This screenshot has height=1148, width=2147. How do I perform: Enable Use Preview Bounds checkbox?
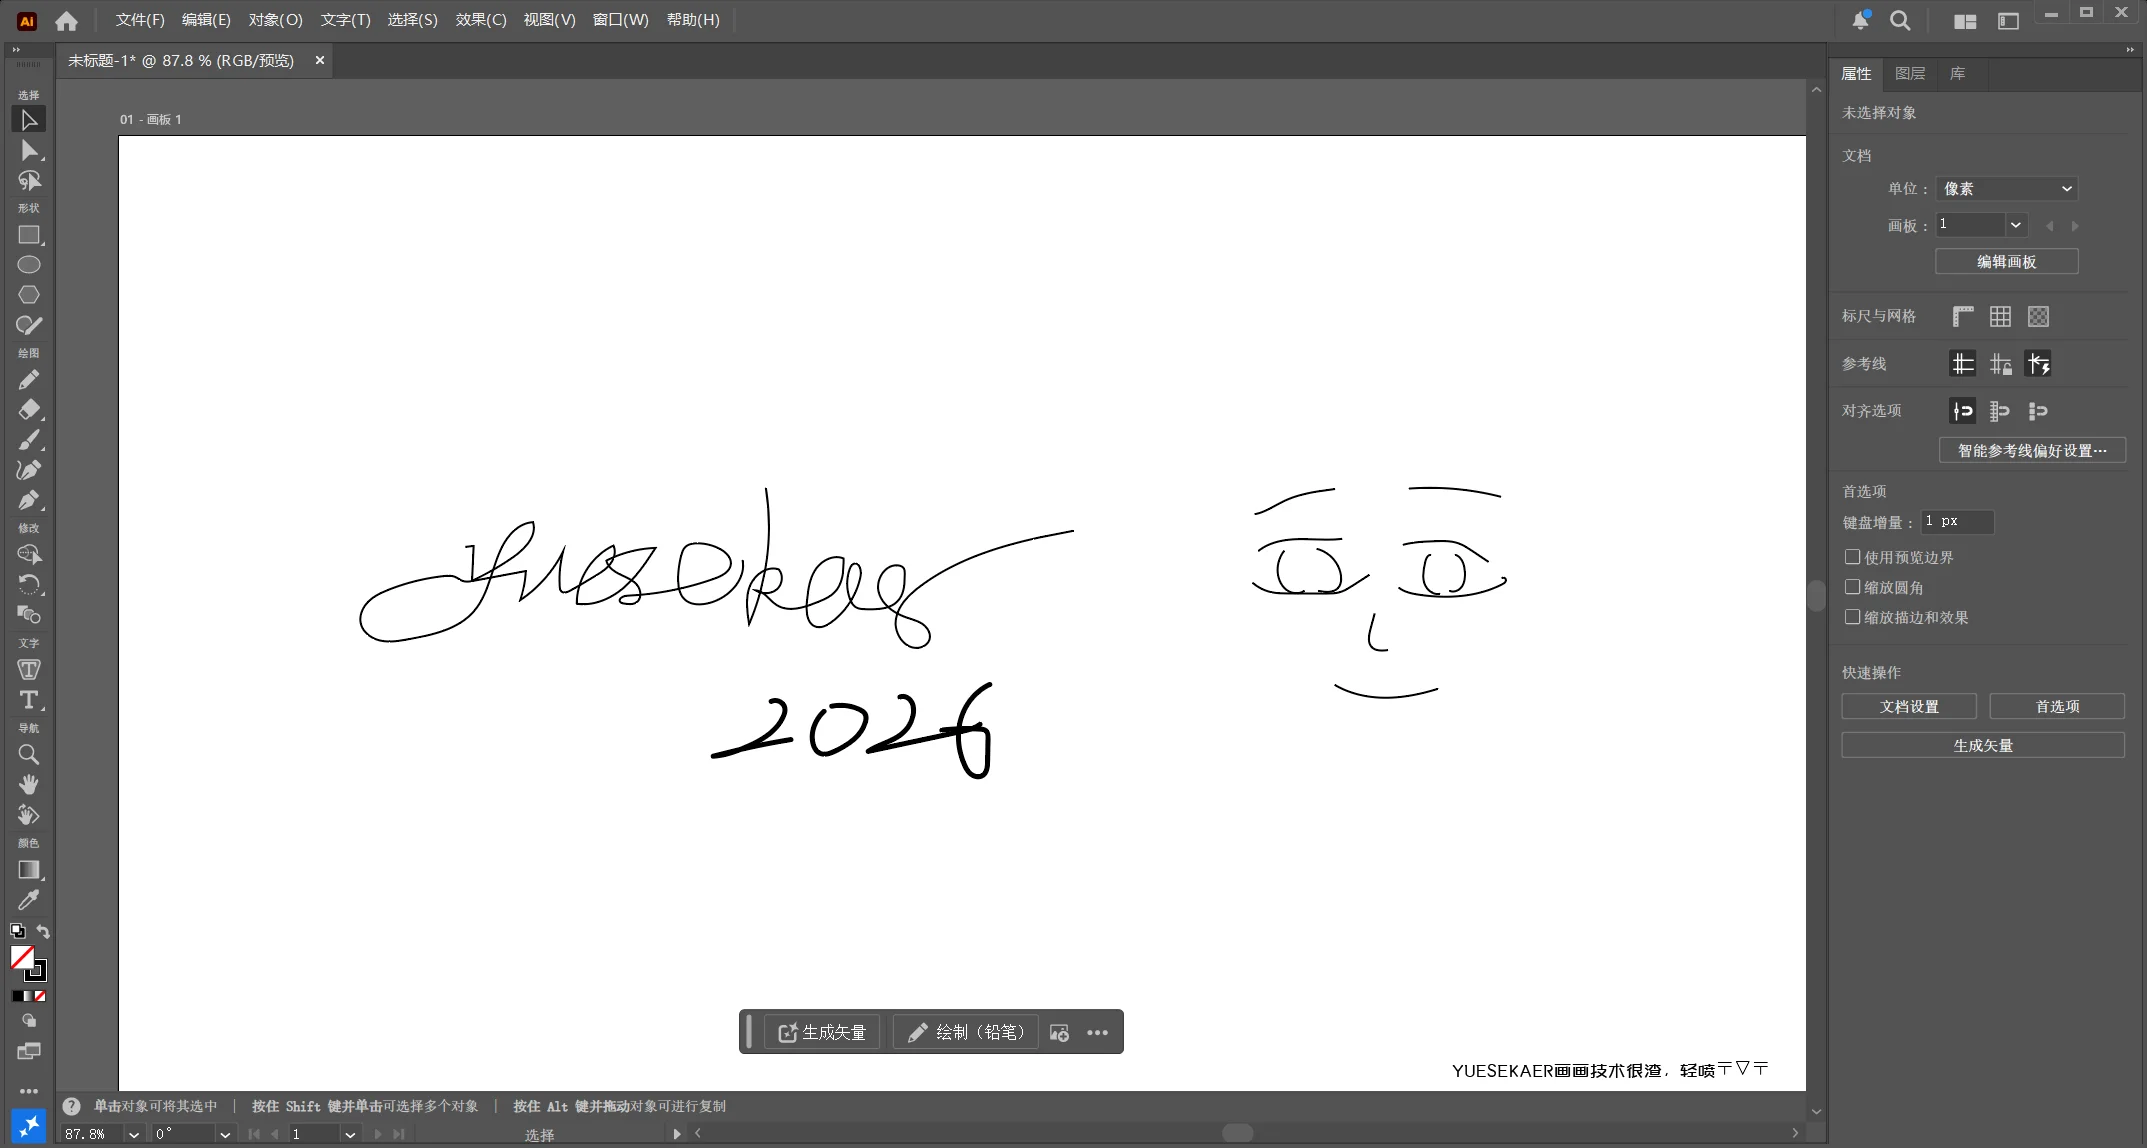[1853, 557]
